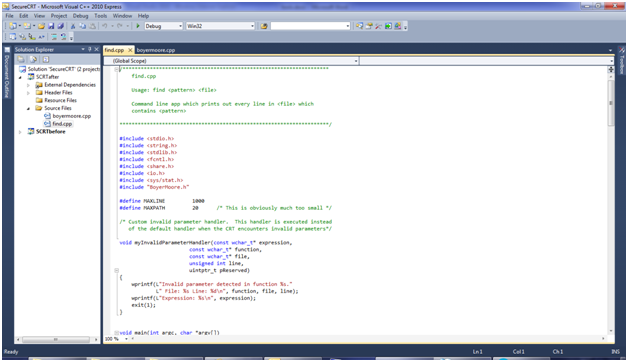Open the File menu
This screenshot has width=628, height=362.
click(10, 16)
